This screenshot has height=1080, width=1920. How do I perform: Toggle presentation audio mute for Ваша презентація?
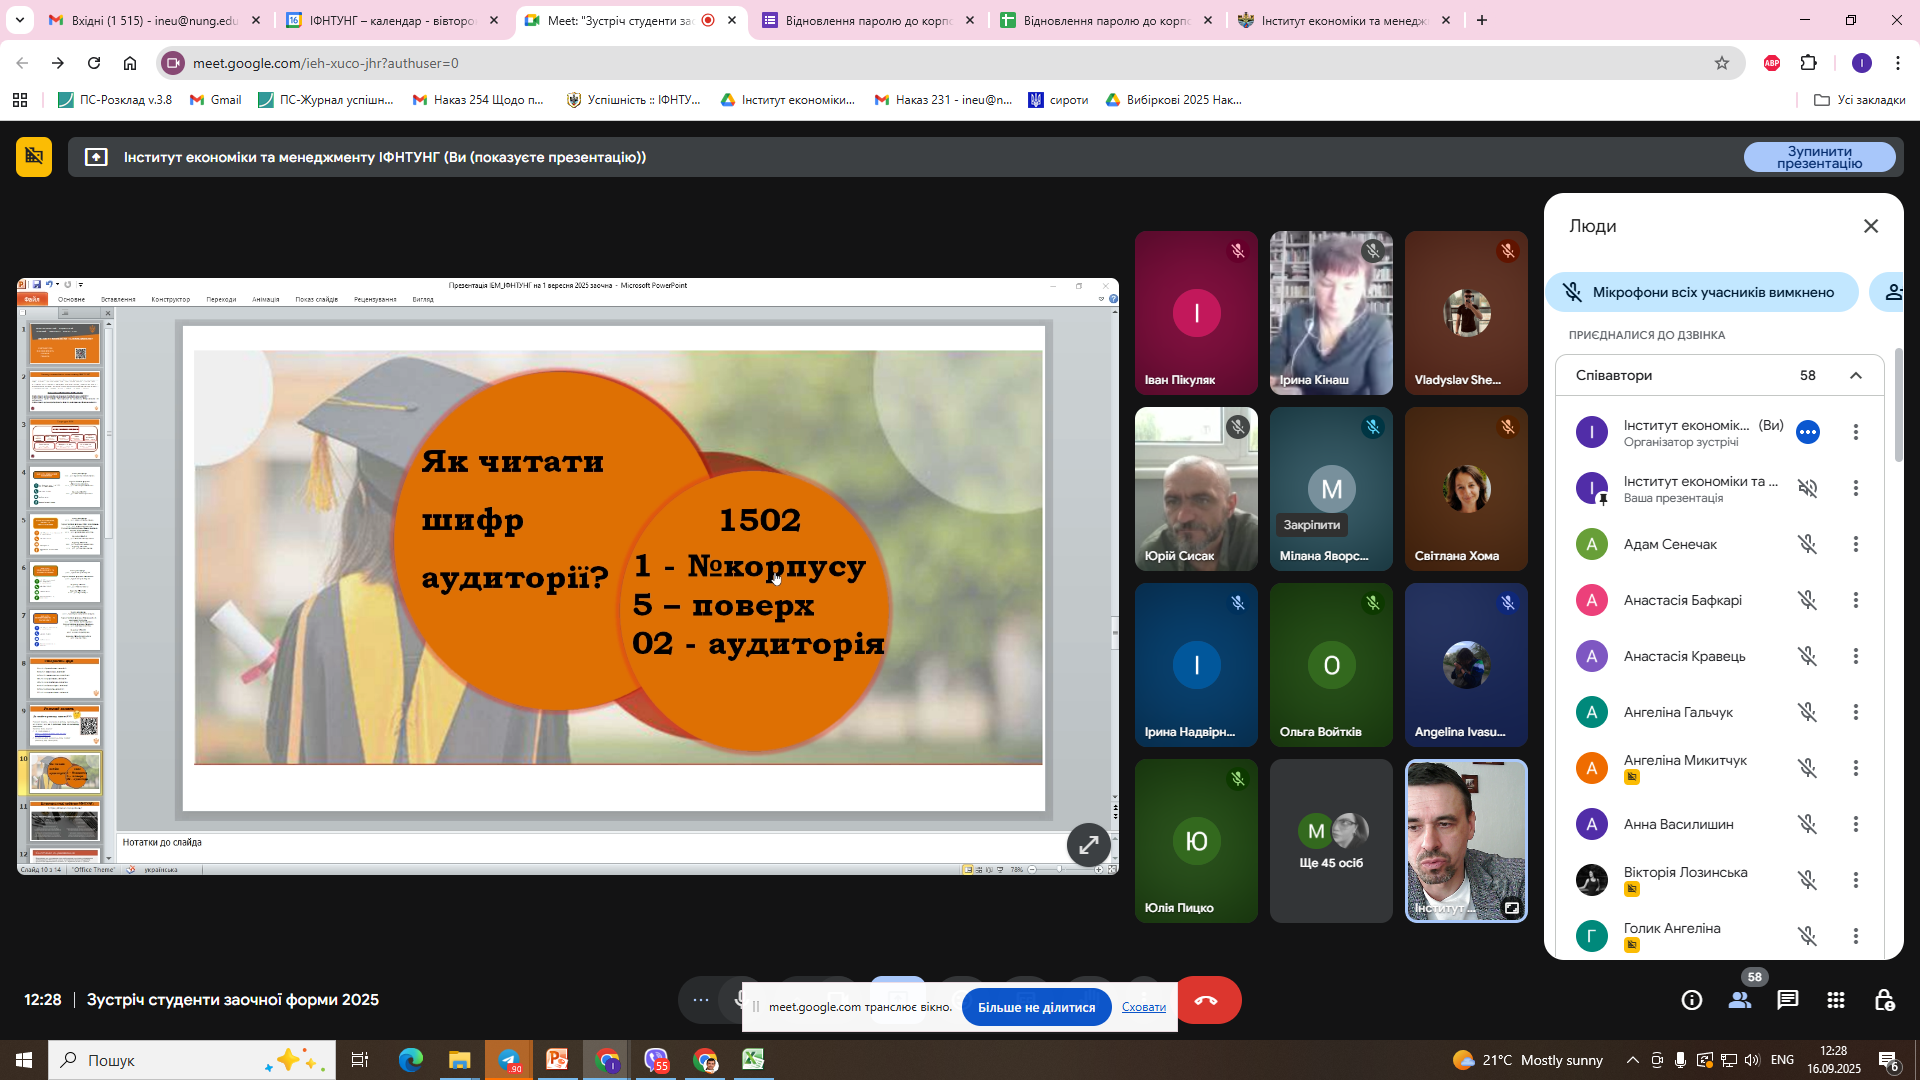pos(1807,488)
